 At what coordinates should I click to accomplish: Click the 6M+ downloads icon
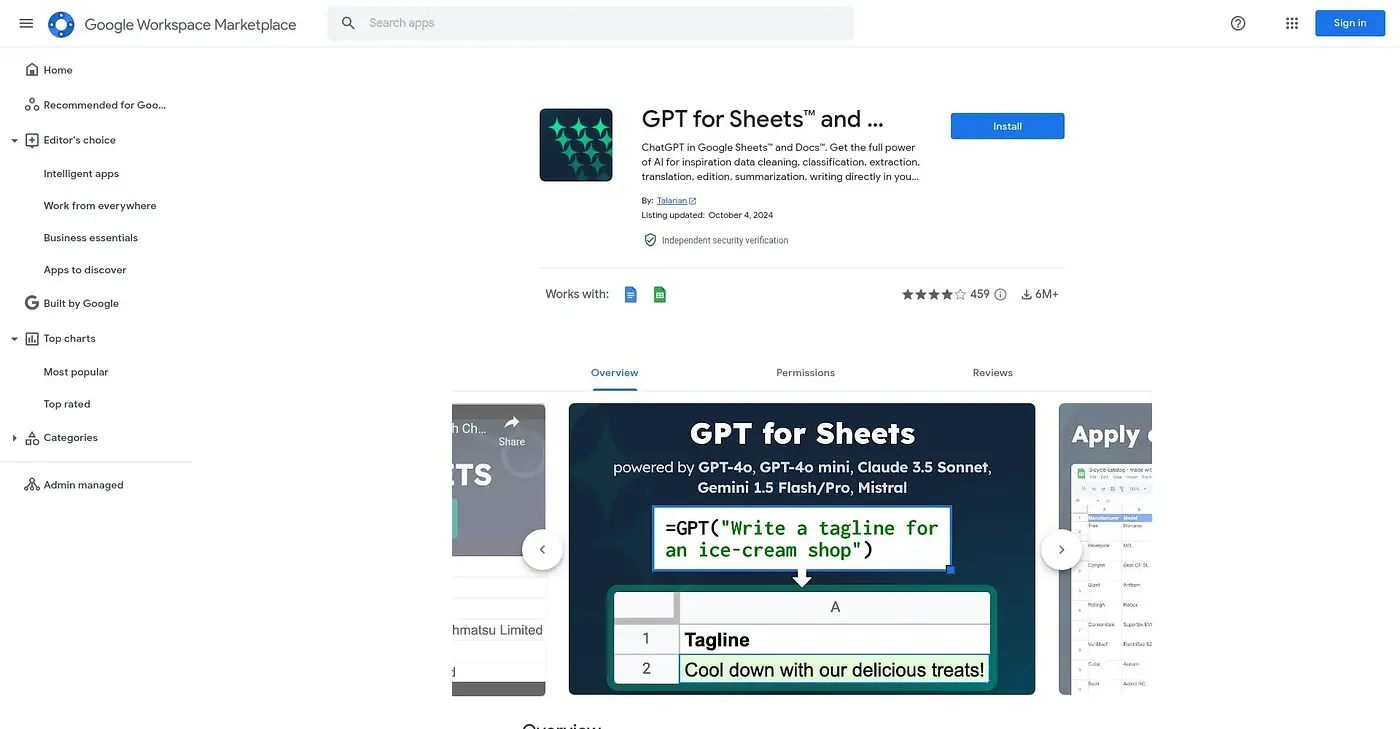[1026, 294]
